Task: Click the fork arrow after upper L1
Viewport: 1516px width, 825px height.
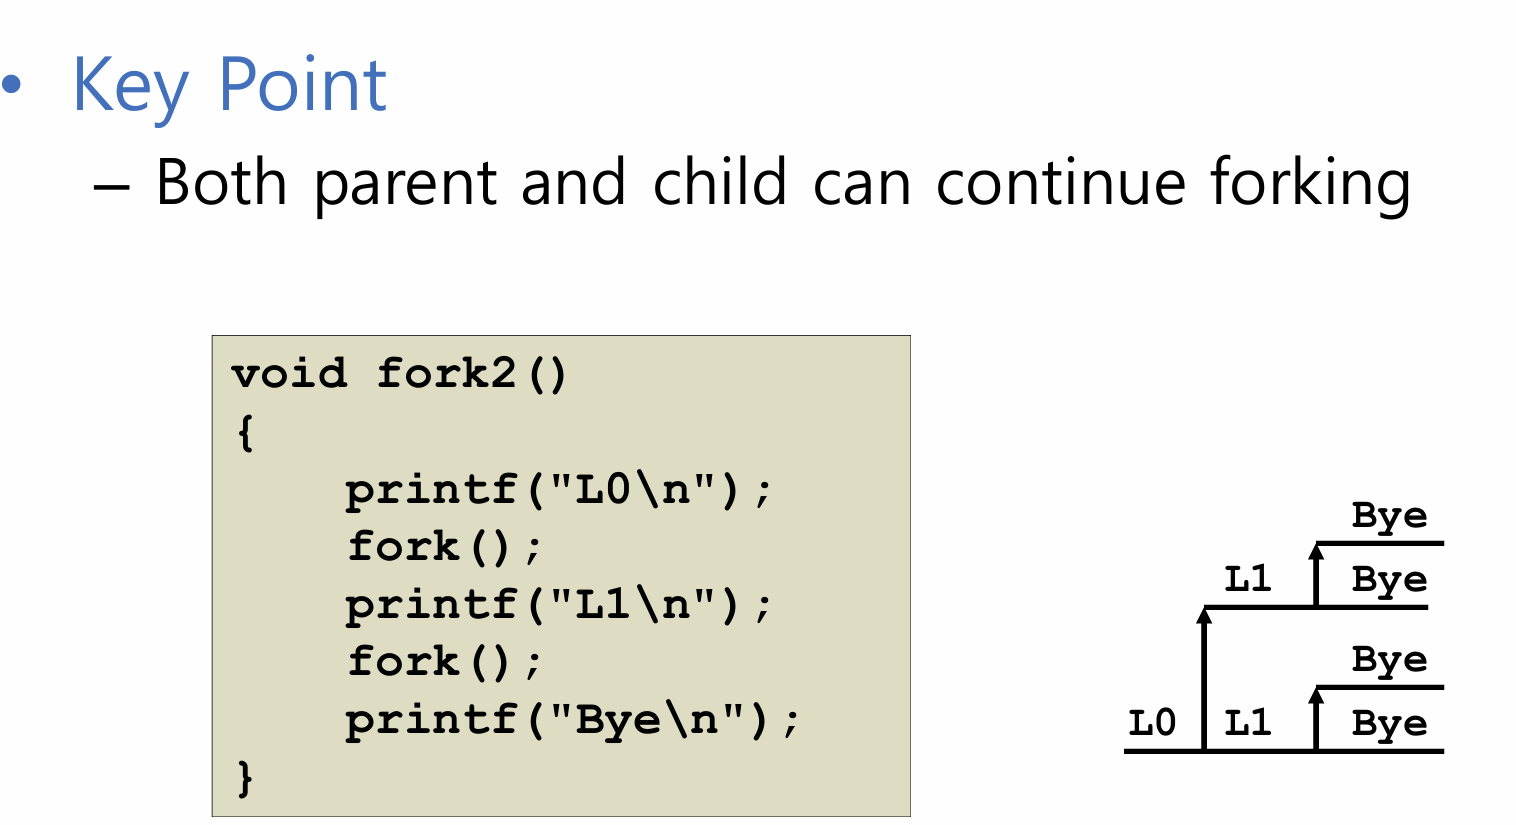Action: (1316, 575)
